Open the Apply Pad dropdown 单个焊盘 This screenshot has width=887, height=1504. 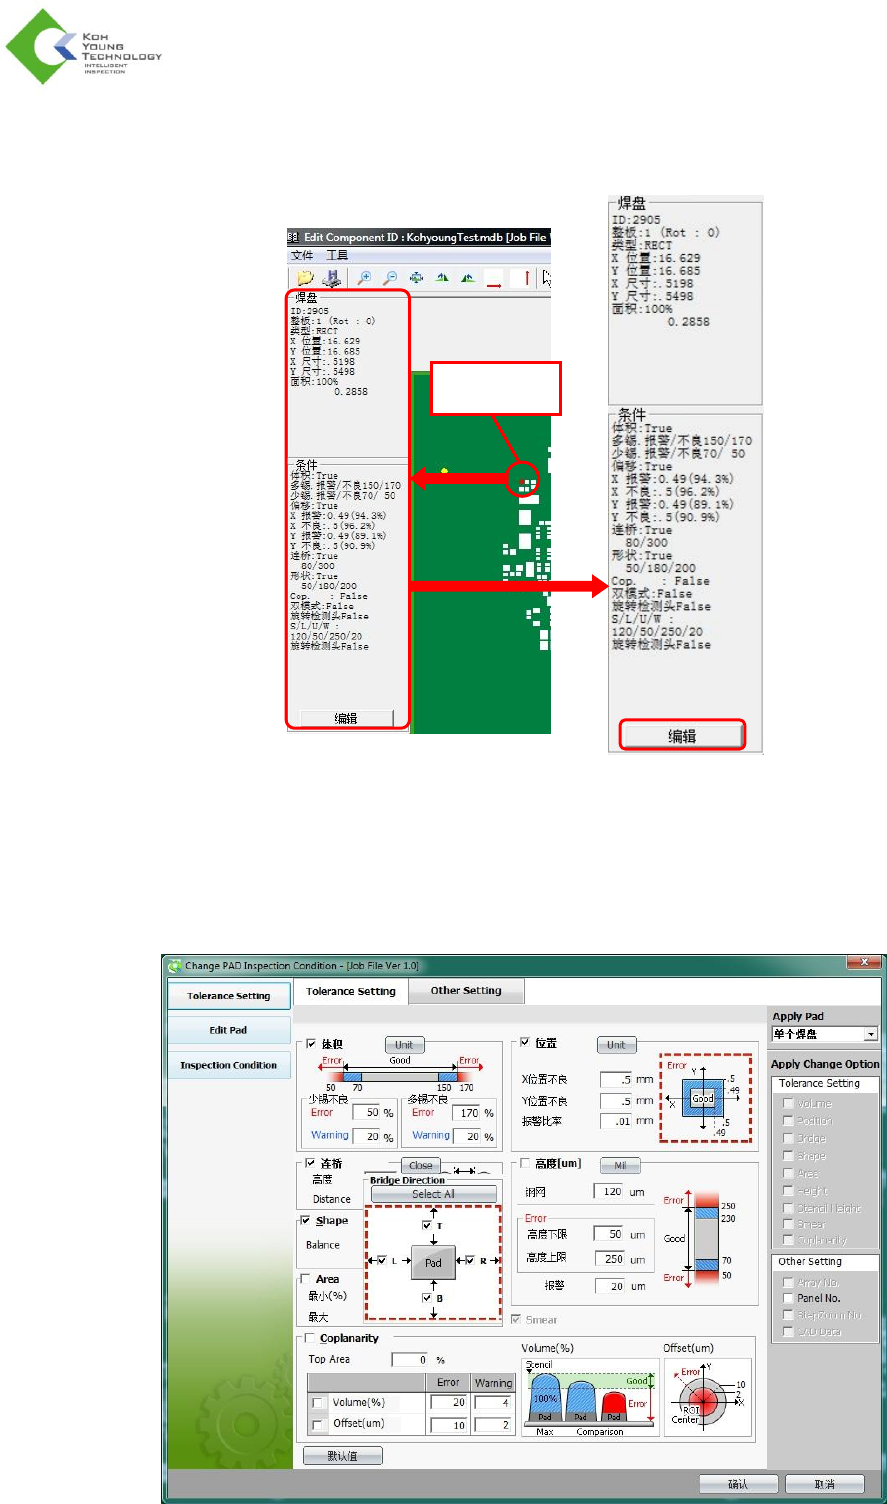(x=825, y=1034)
